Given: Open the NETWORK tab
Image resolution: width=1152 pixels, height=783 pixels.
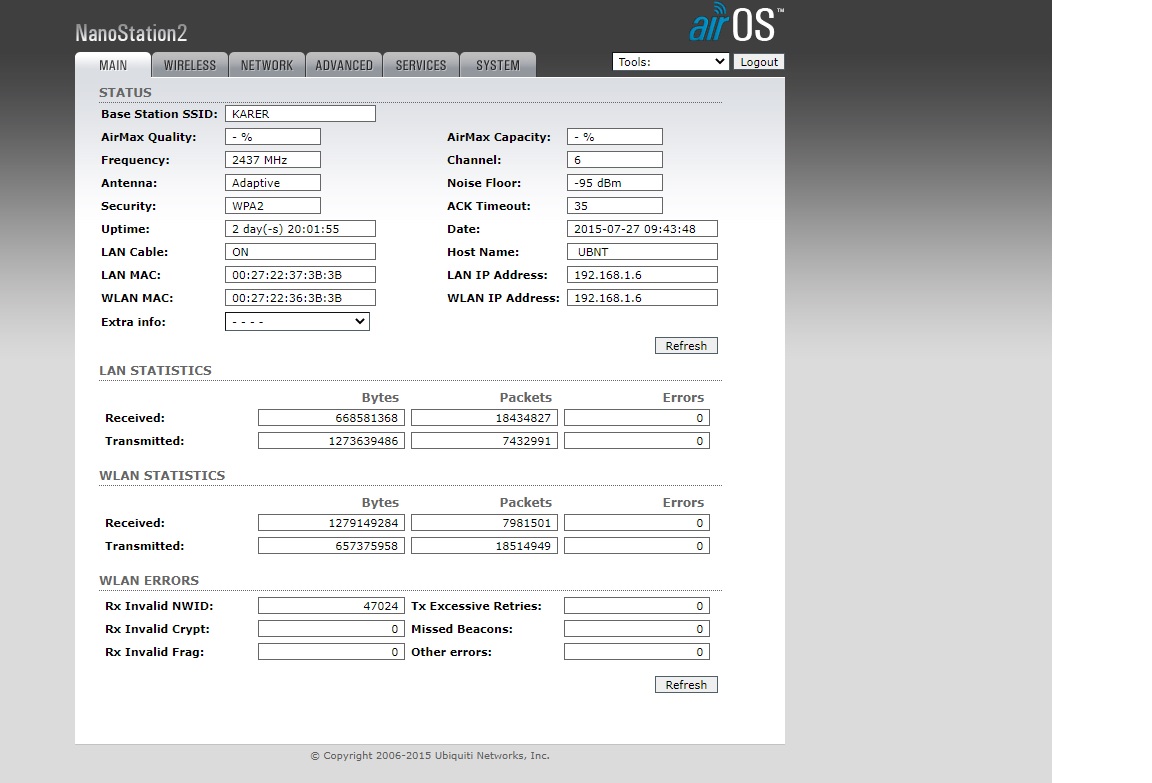Looking at the screenshot, I should click(x=267, y=65).
